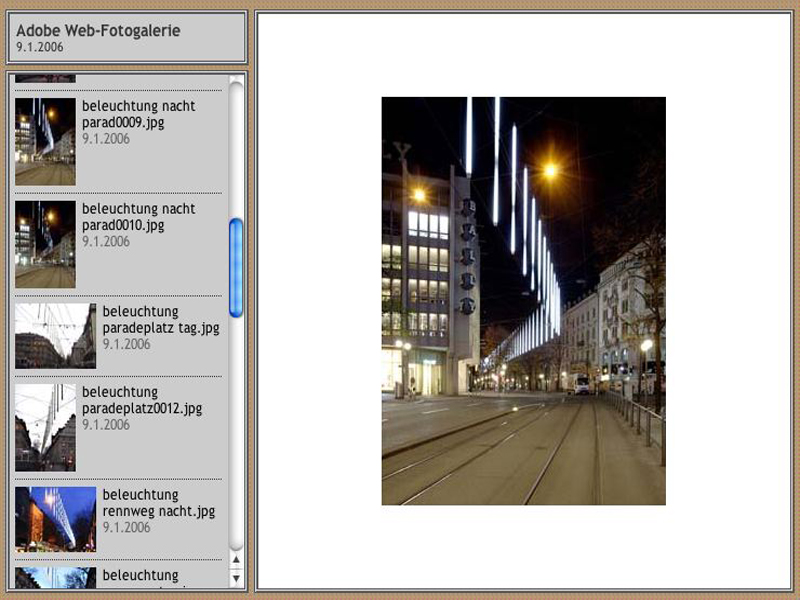Viewport: 800px width, 600px height.
Task: Click the 'beleuchtung paradeplatz0012.jpg' title
Action: tap(142, 401)
